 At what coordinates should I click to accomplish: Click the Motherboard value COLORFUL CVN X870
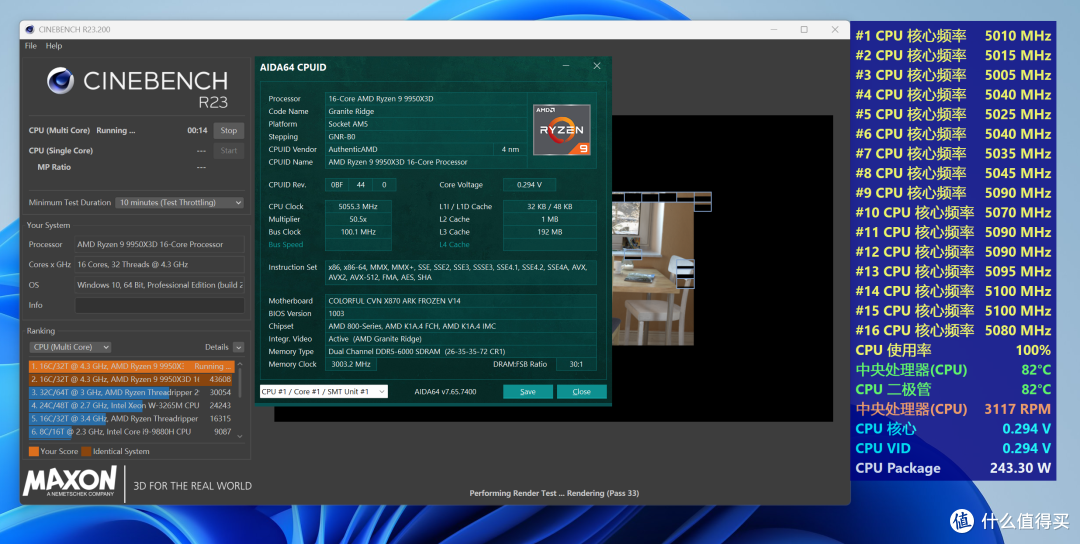461,301
